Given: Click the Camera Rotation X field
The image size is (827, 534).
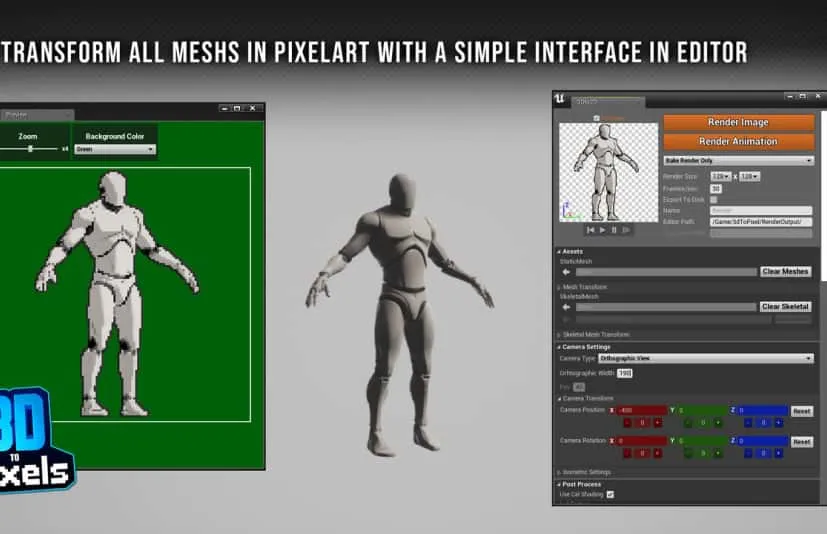Looking at the screenshot, I should [x=642, y=441].
